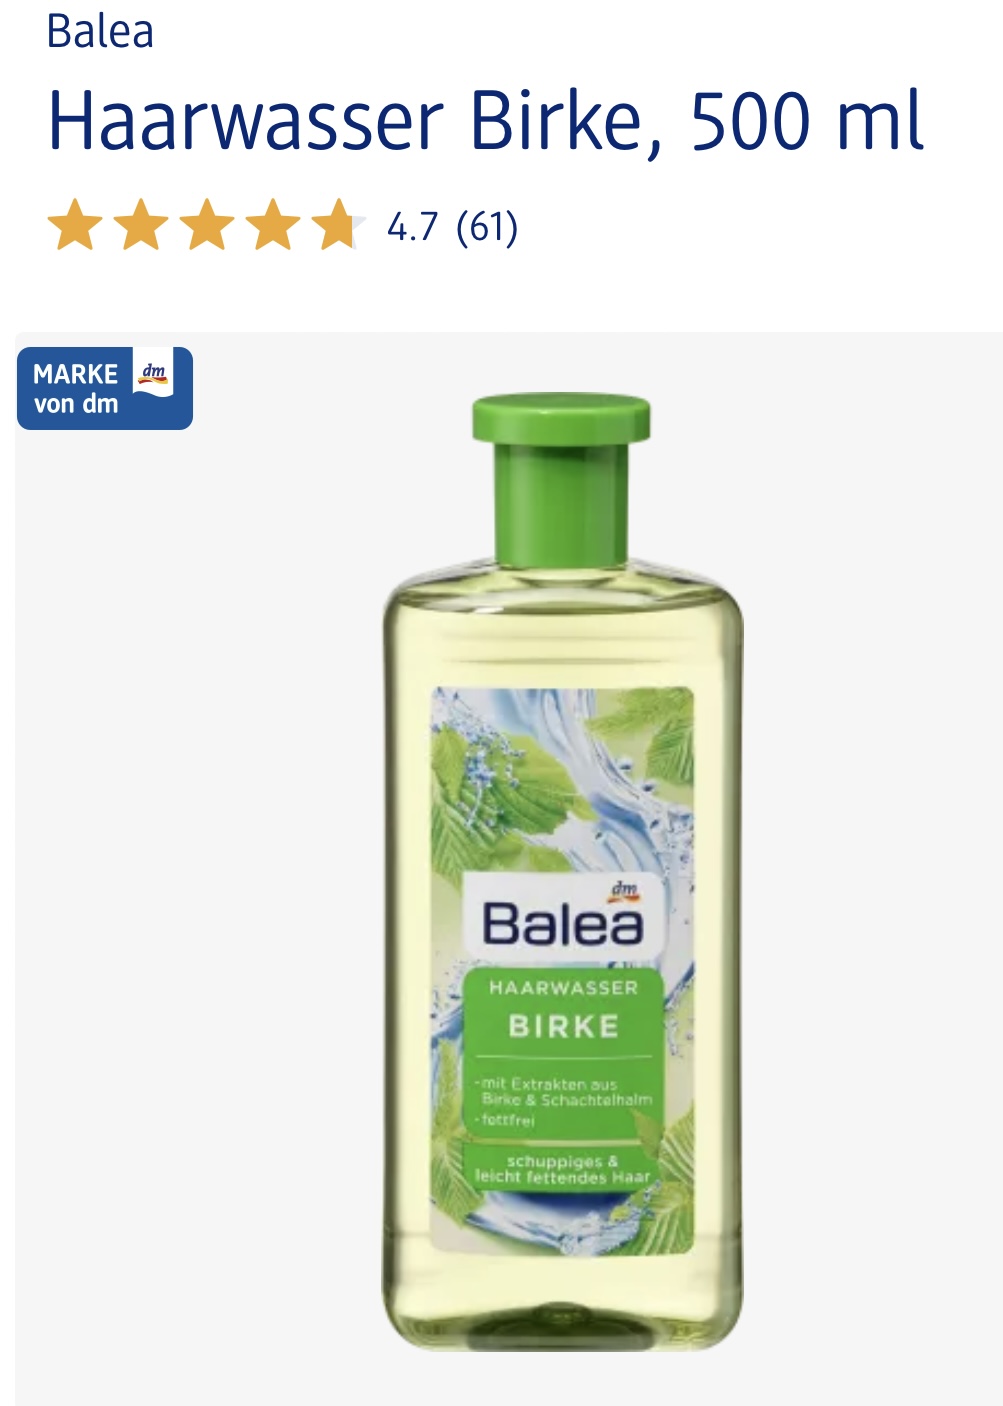
Task: Click the BIRKE text on label
Action: pos(563,1027)
